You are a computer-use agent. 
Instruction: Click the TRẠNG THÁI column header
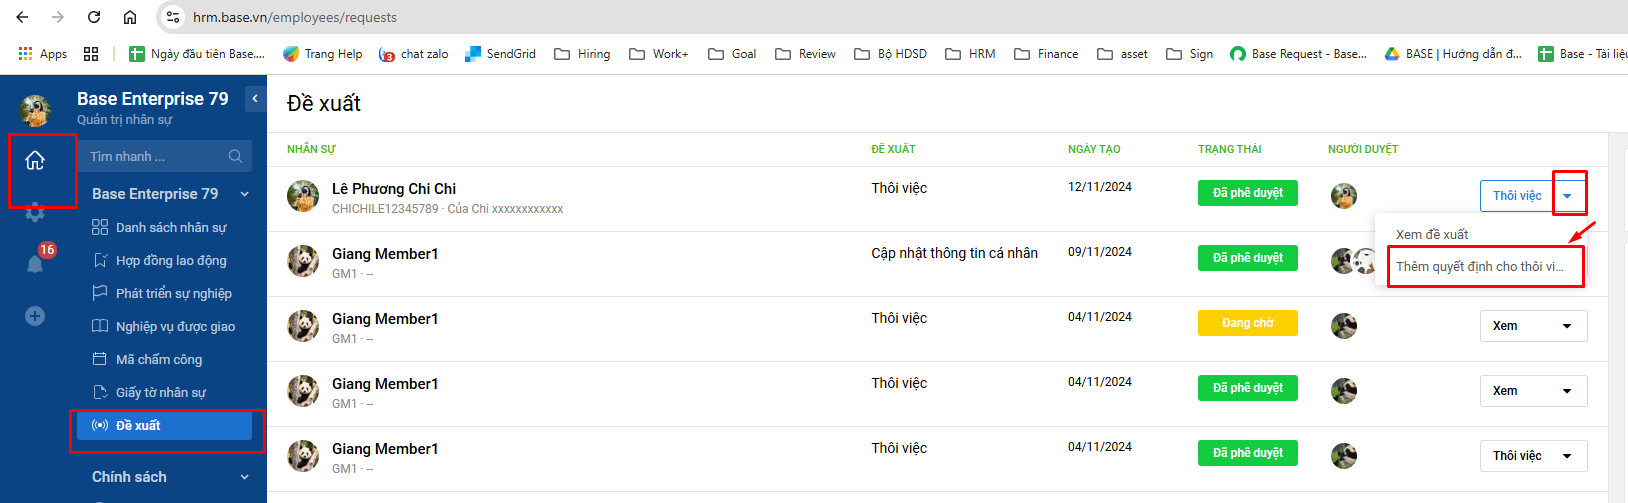tap(1230, 149)
